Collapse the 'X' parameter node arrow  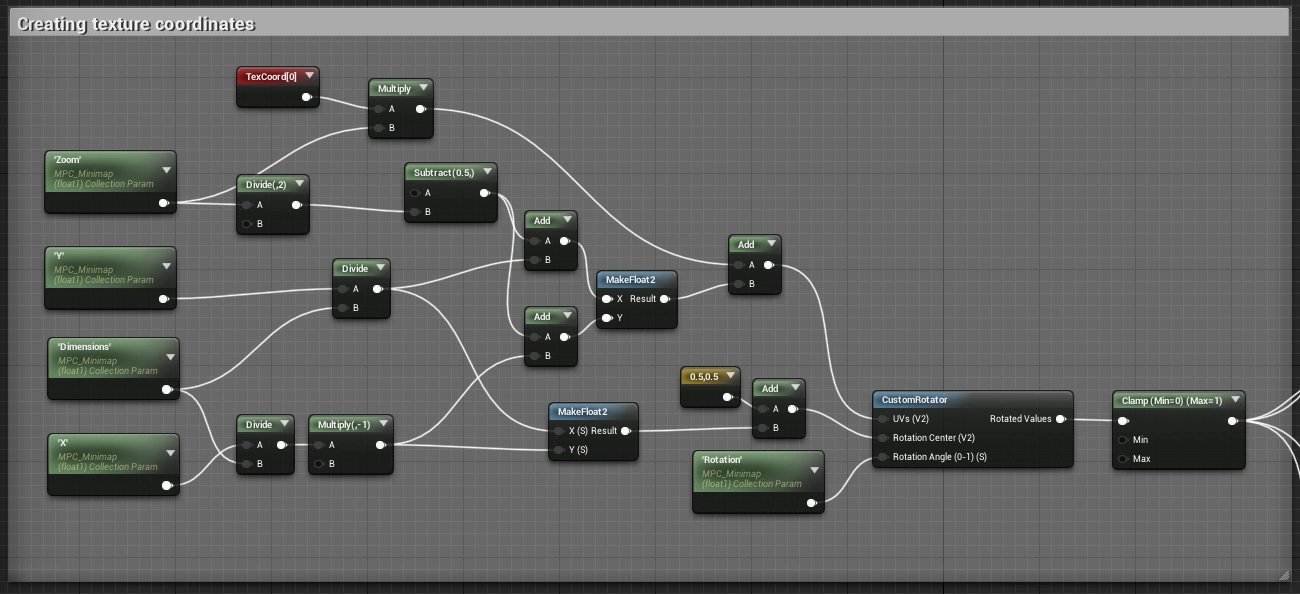tap(169, 452)
